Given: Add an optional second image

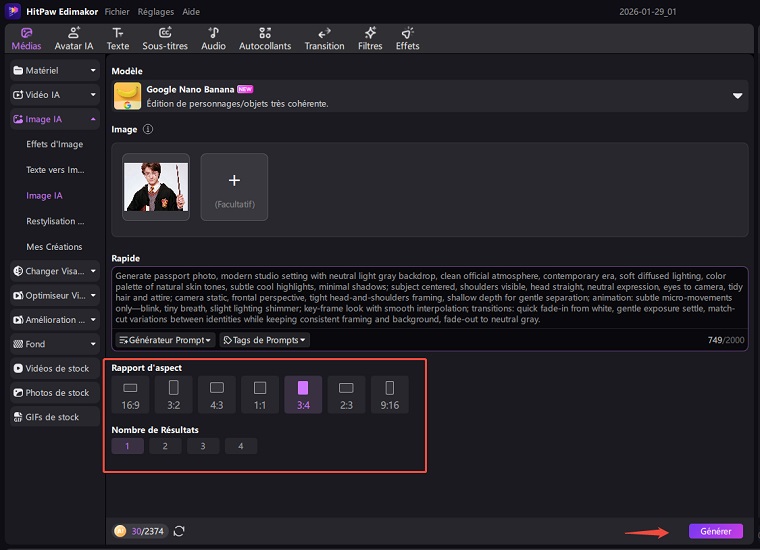Looking at the screenshot, I should pos(234,187).
